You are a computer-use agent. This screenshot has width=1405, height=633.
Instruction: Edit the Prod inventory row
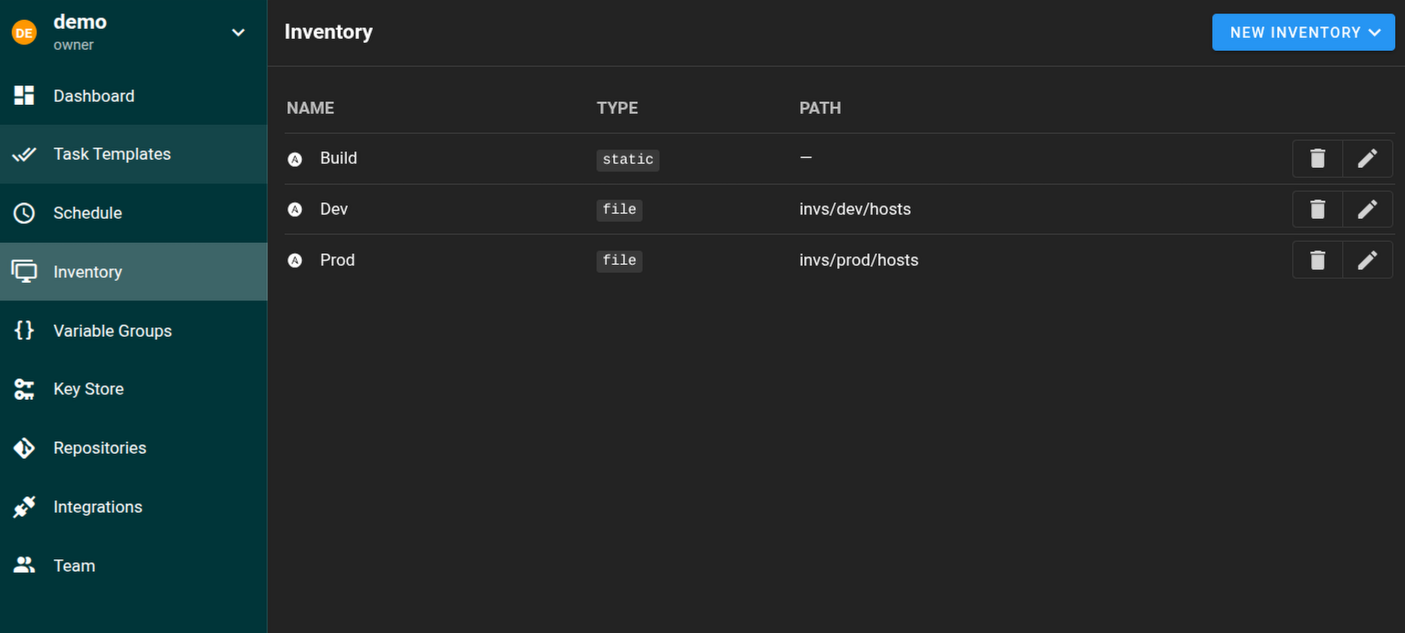pyautogui.click(x=1367, y=260)
